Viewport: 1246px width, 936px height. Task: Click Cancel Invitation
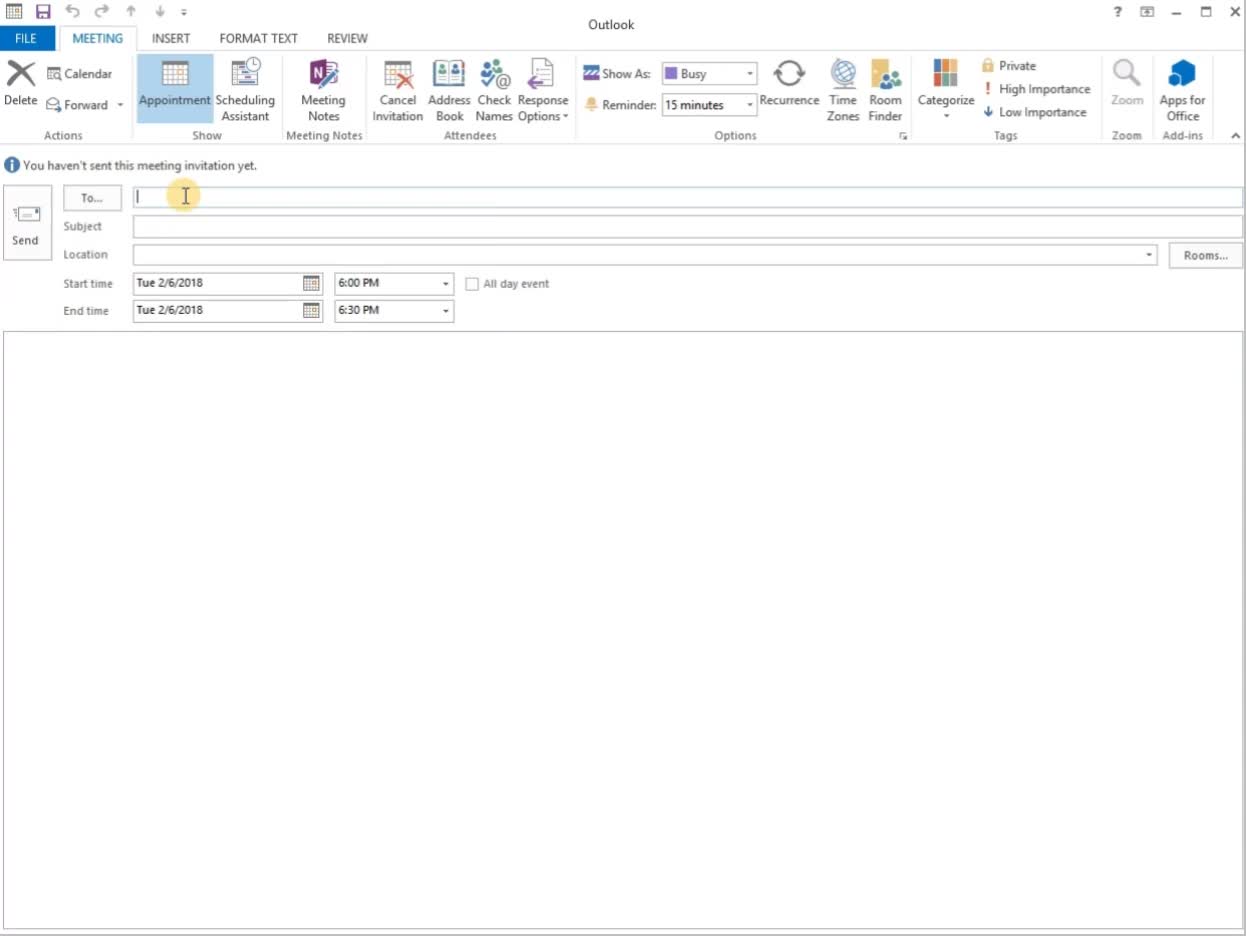pyautogui.click(x=398, y=88)
